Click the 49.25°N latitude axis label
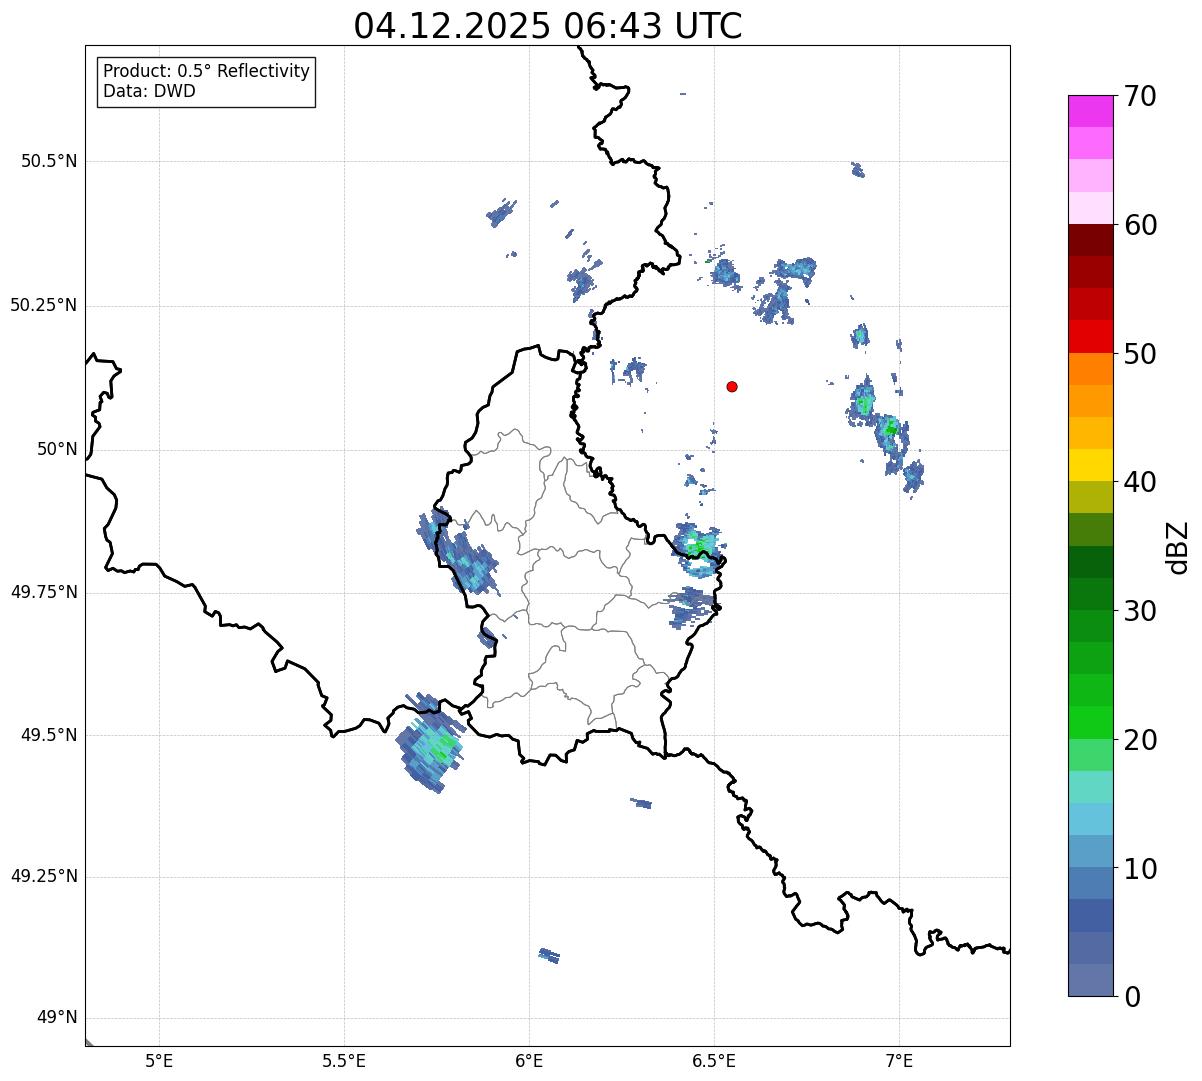1202x1081 pixels. (43, 877)
